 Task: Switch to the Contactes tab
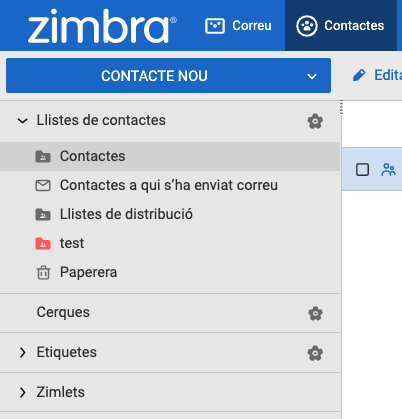[x=341, y=26]
